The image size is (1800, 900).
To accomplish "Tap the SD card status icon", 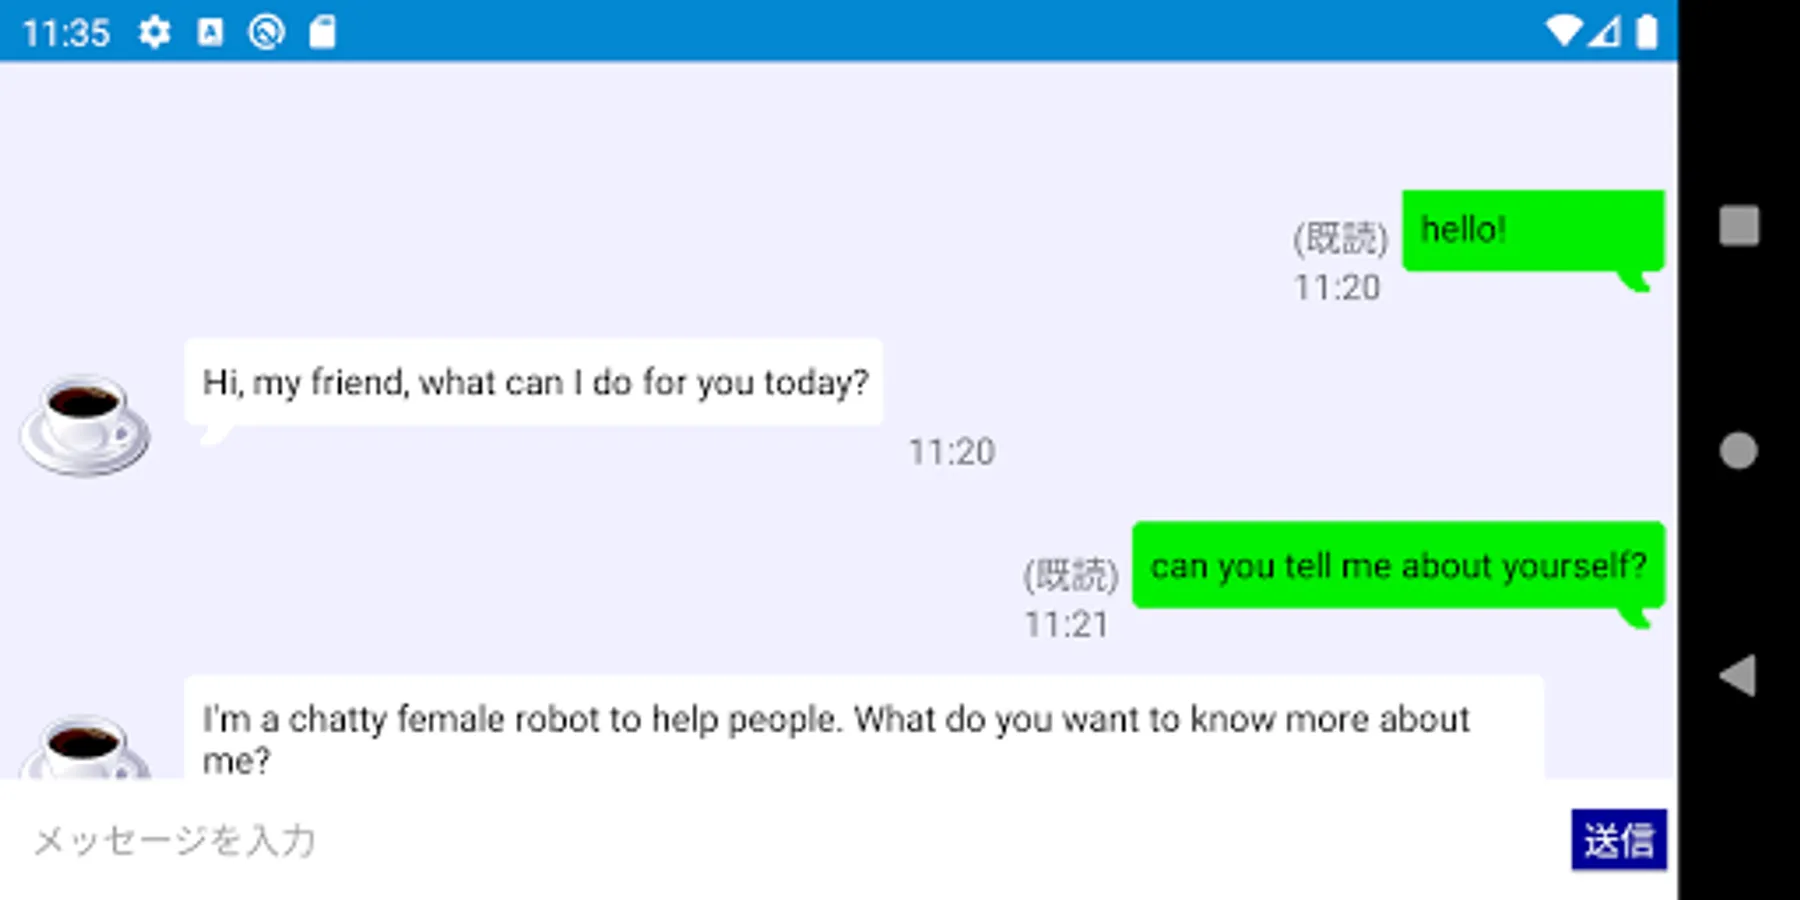I will click(x=322, y=33).
